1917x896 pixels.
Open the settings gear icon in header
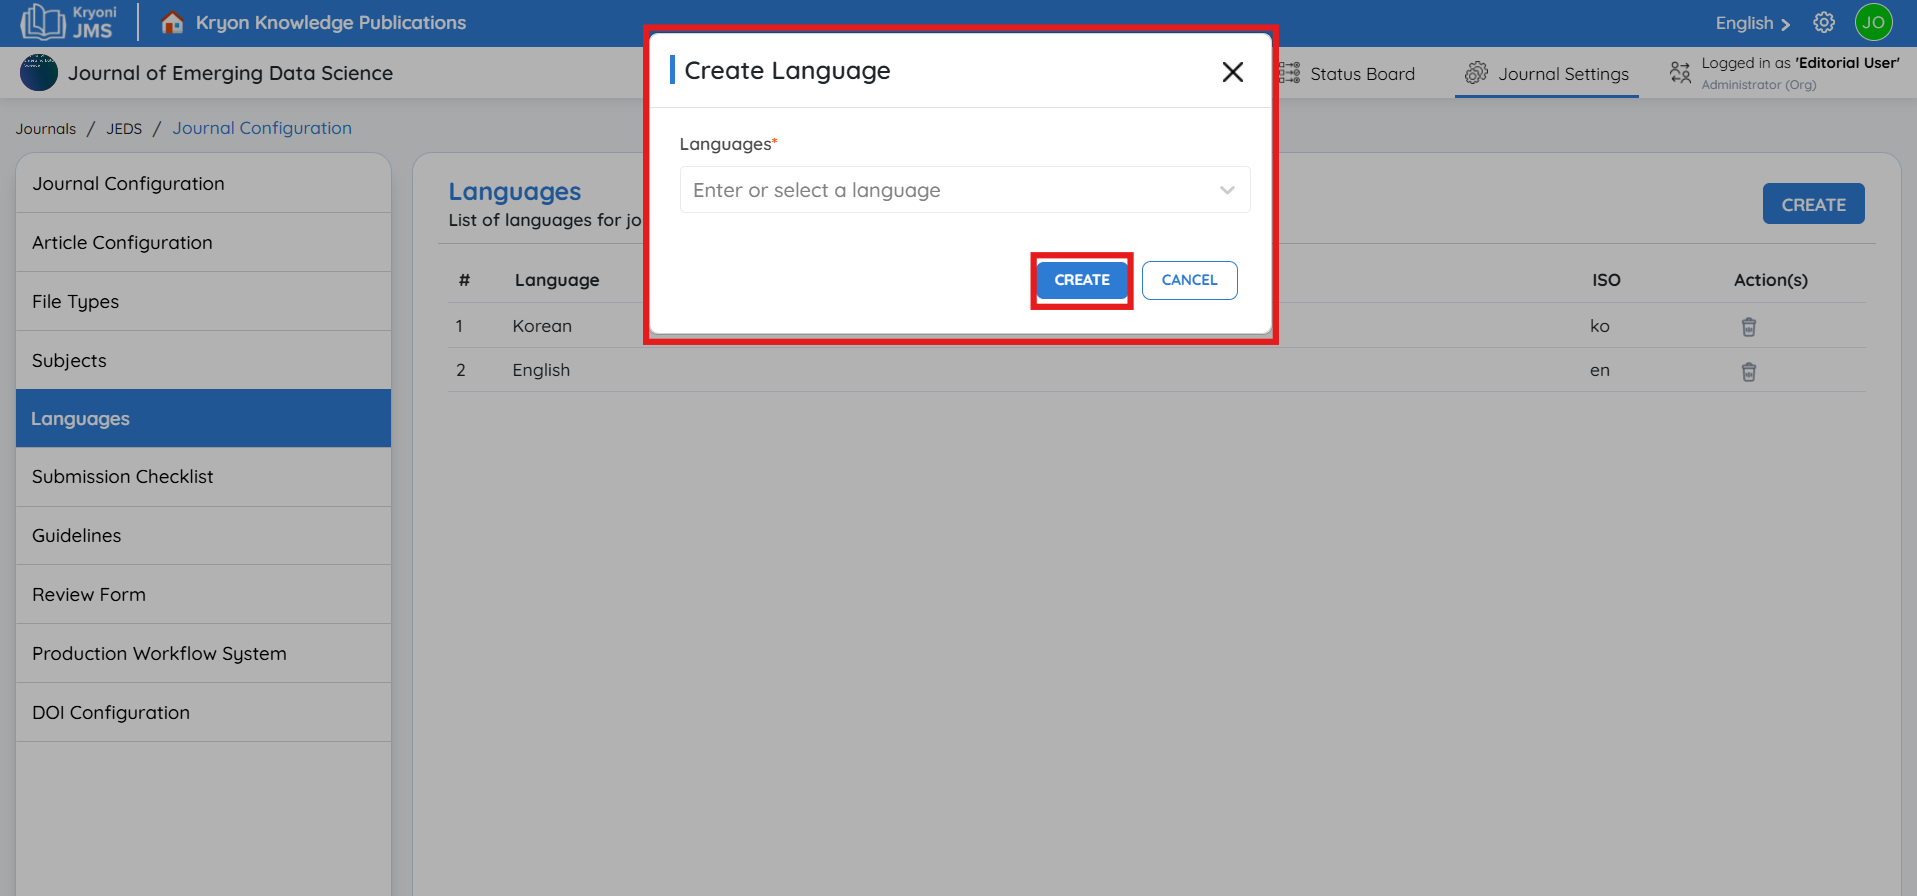pos(1824,22)
